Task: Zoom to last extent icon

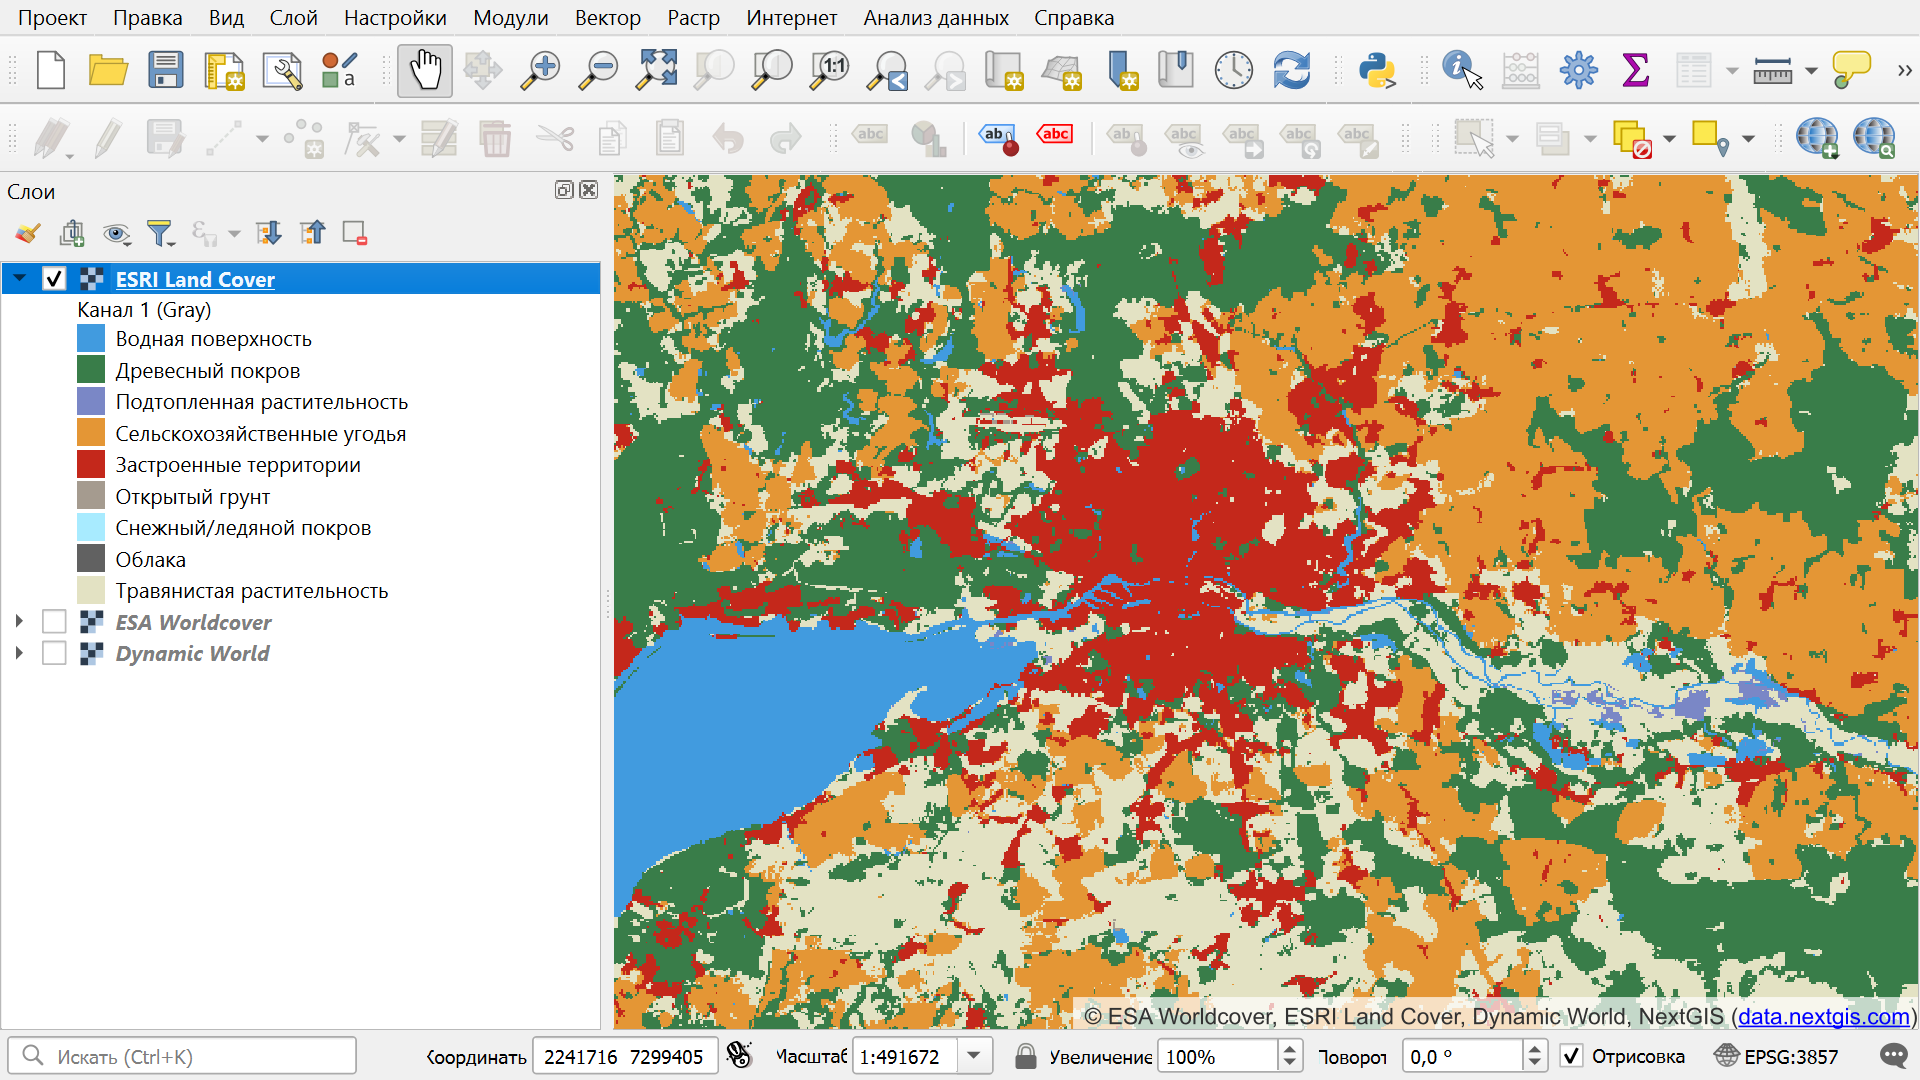Action: [888, 71]
